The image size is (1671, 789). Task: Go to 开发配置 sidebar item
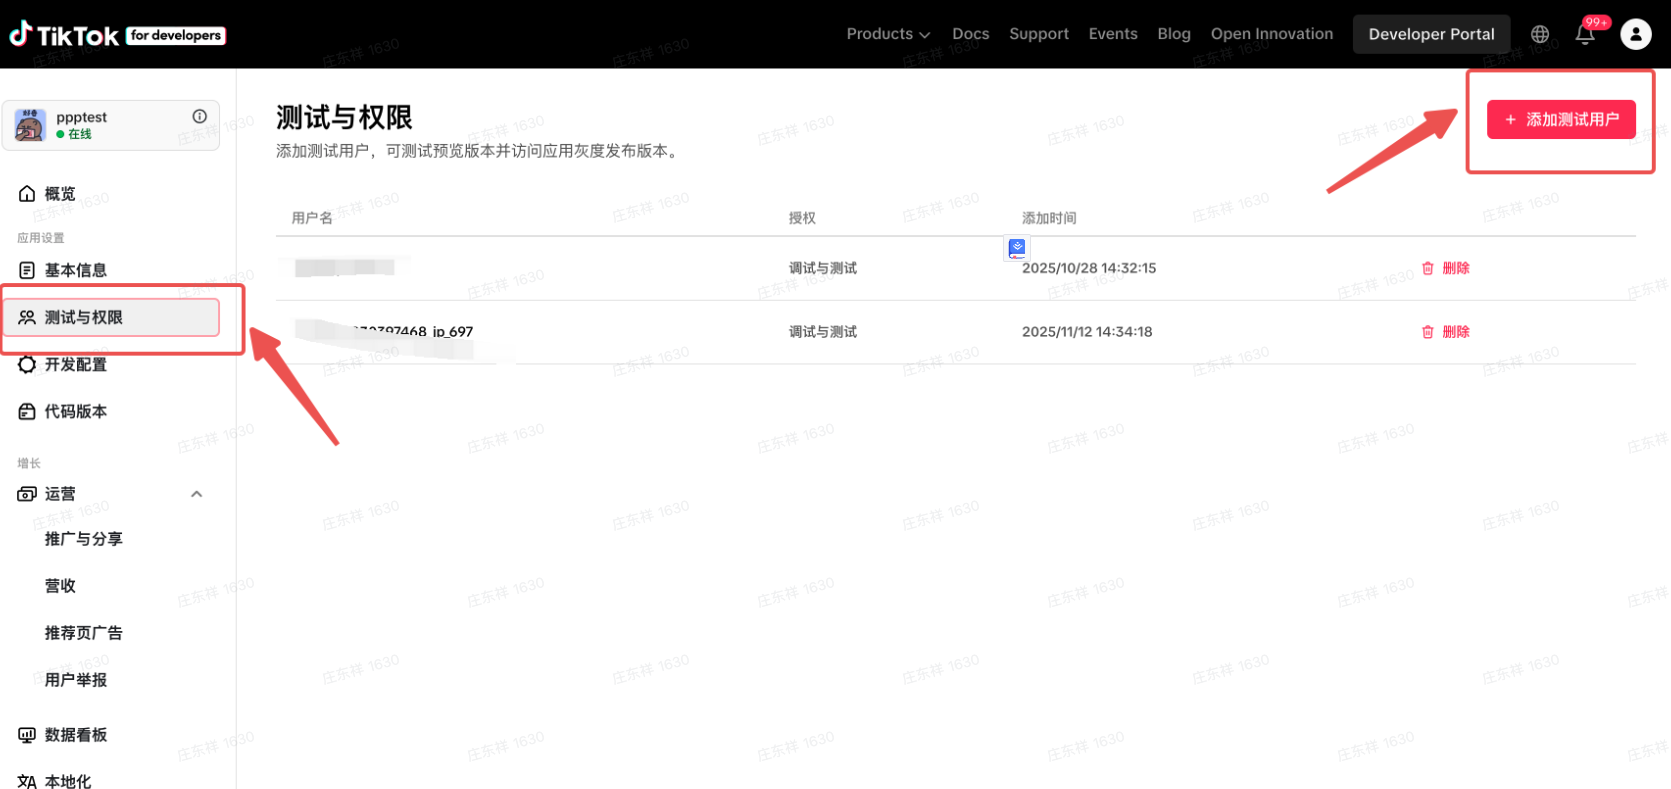[75, 365]
